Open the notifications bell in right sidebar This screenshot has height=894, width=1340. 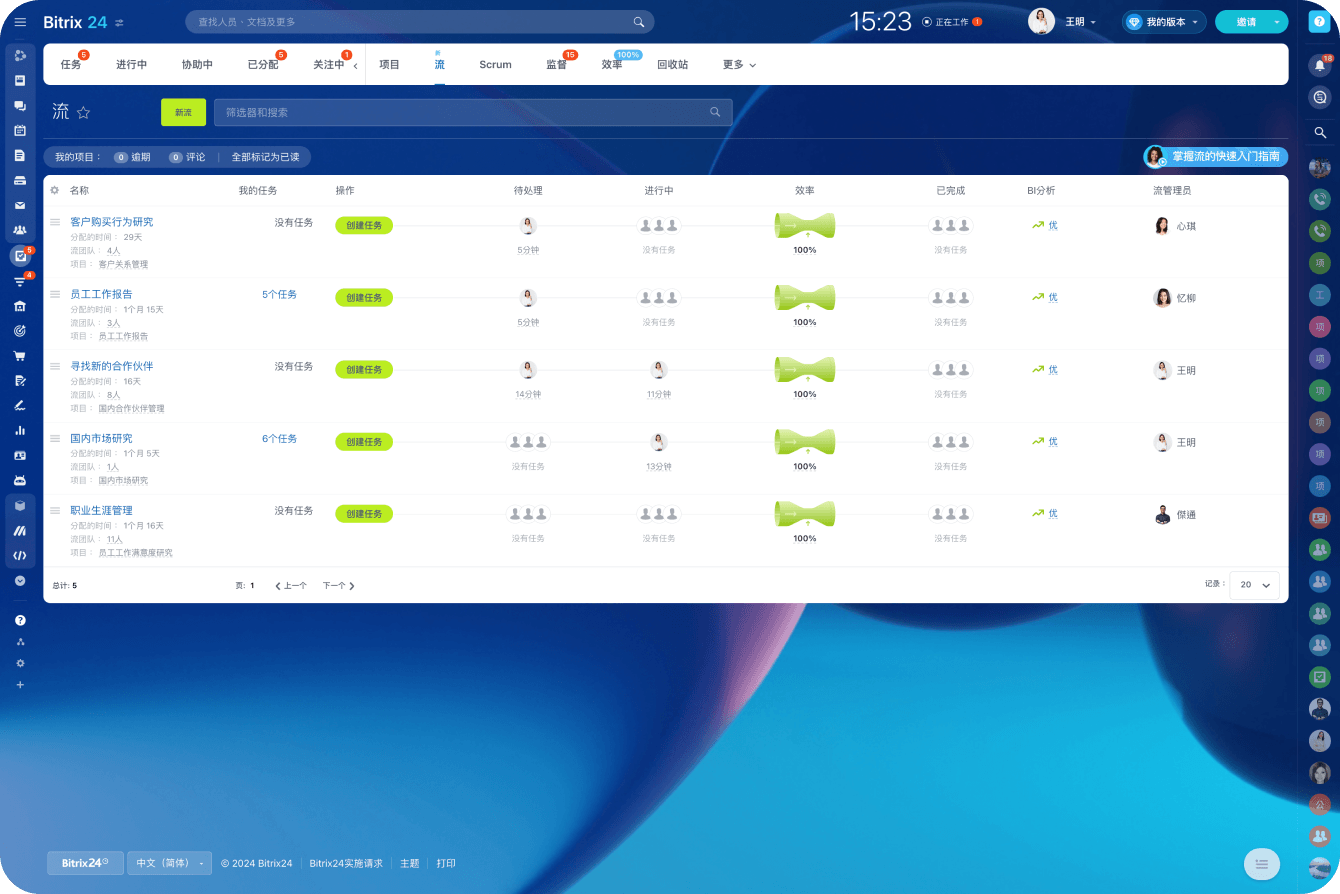point(1319,66)
